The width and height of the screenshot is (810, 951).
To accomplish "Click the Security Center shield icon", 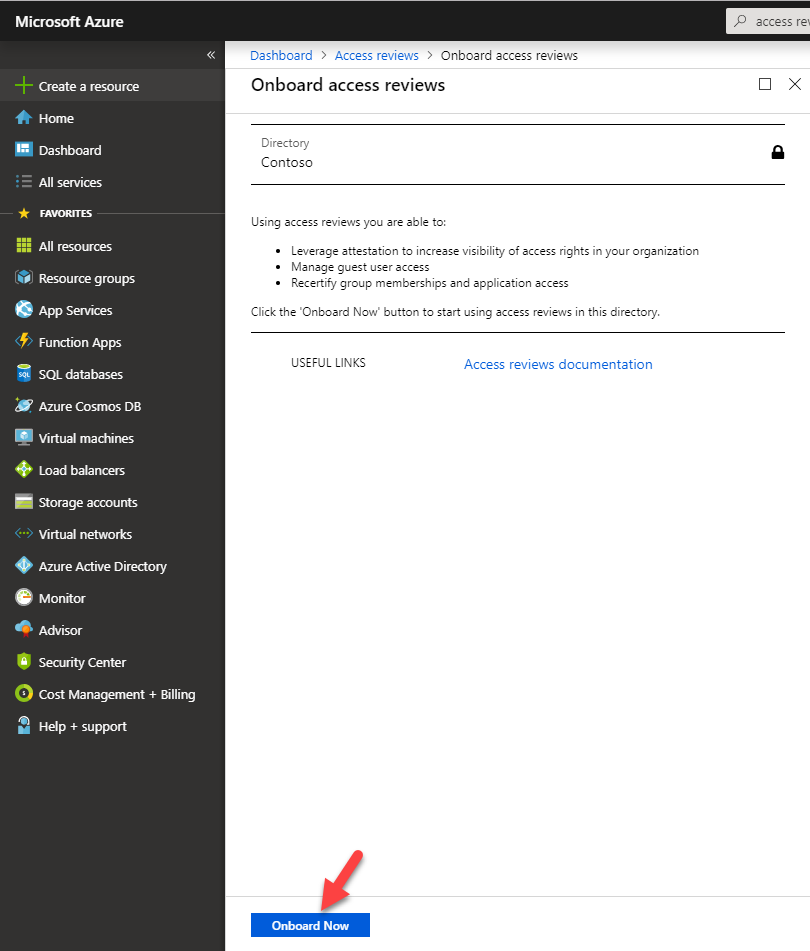I will (24, 661).
